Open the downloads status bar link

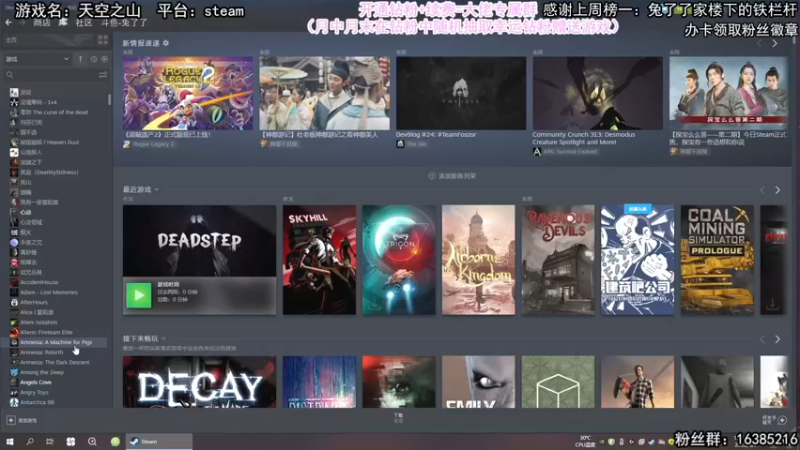[x=398, y=418]
